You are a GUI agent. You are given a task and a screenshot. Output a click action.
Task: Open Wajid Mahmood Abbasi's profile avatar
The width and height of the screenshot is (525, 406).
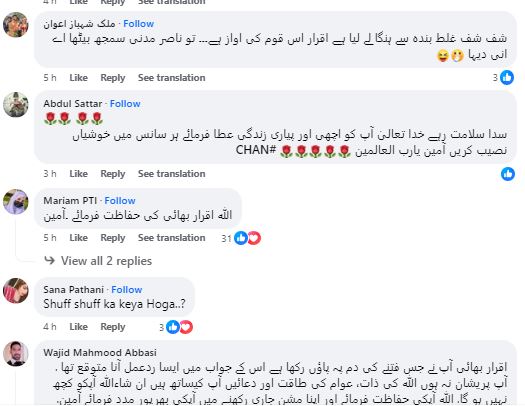tap(16, 354)
